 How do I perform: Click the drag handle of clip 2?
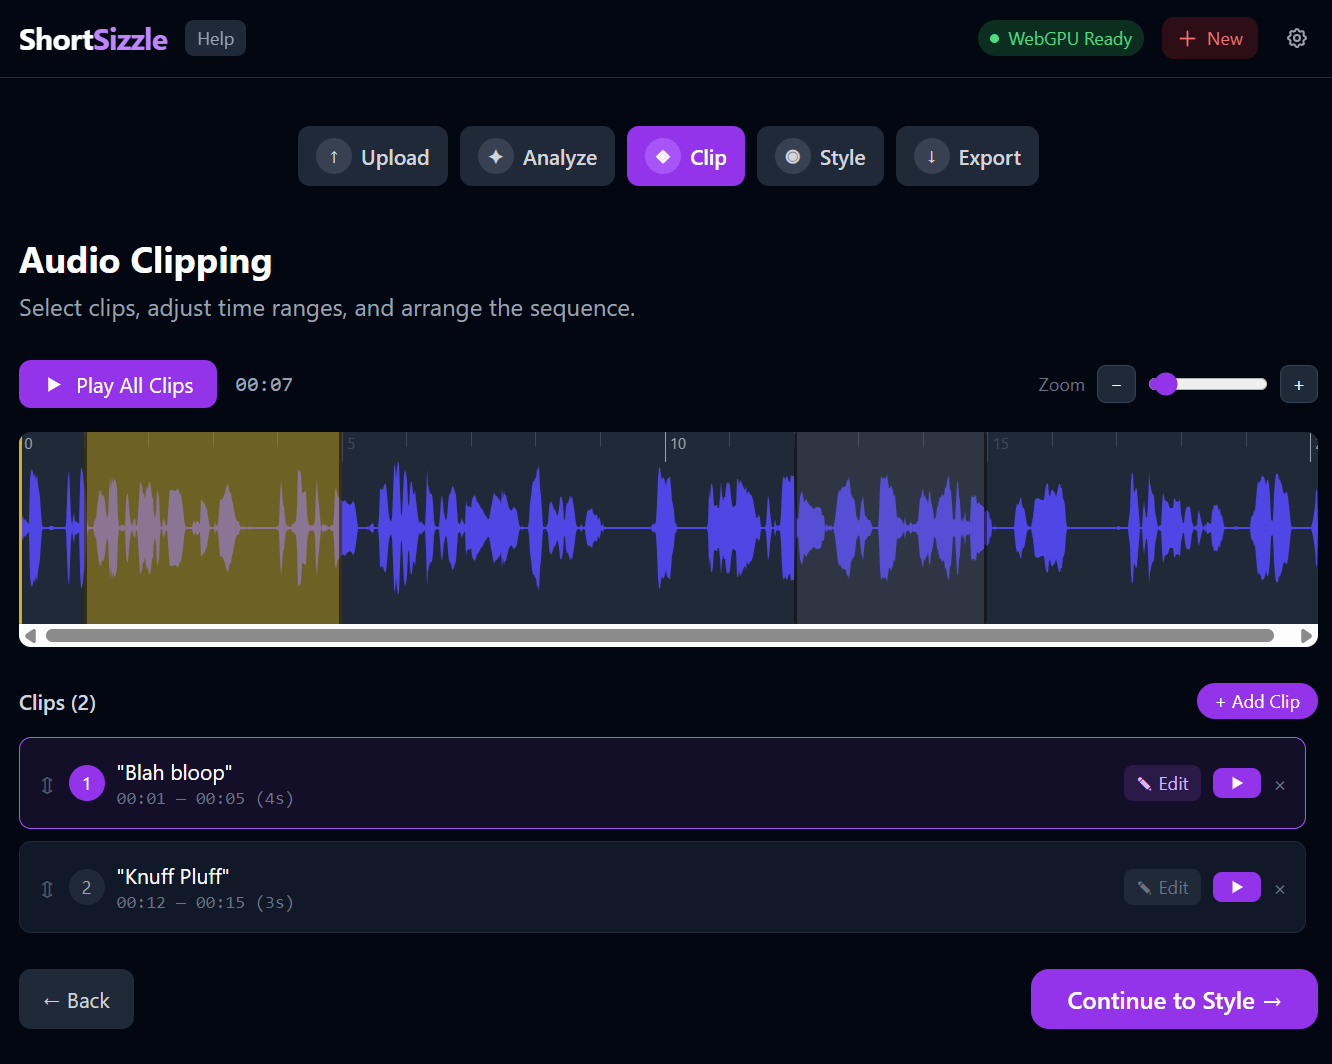[47, 889]
